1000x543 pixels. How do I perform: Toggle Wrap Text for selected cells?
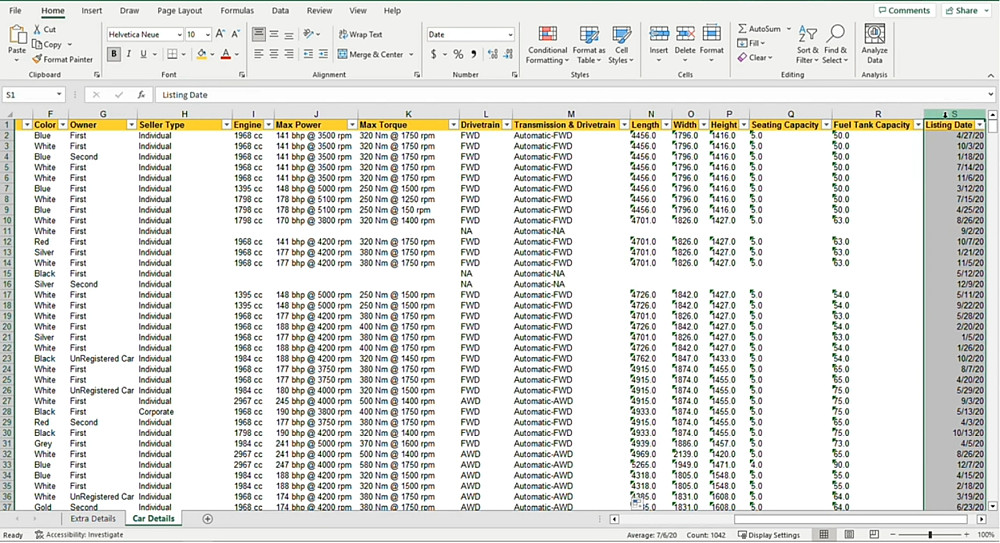click(x=360, y=34)
